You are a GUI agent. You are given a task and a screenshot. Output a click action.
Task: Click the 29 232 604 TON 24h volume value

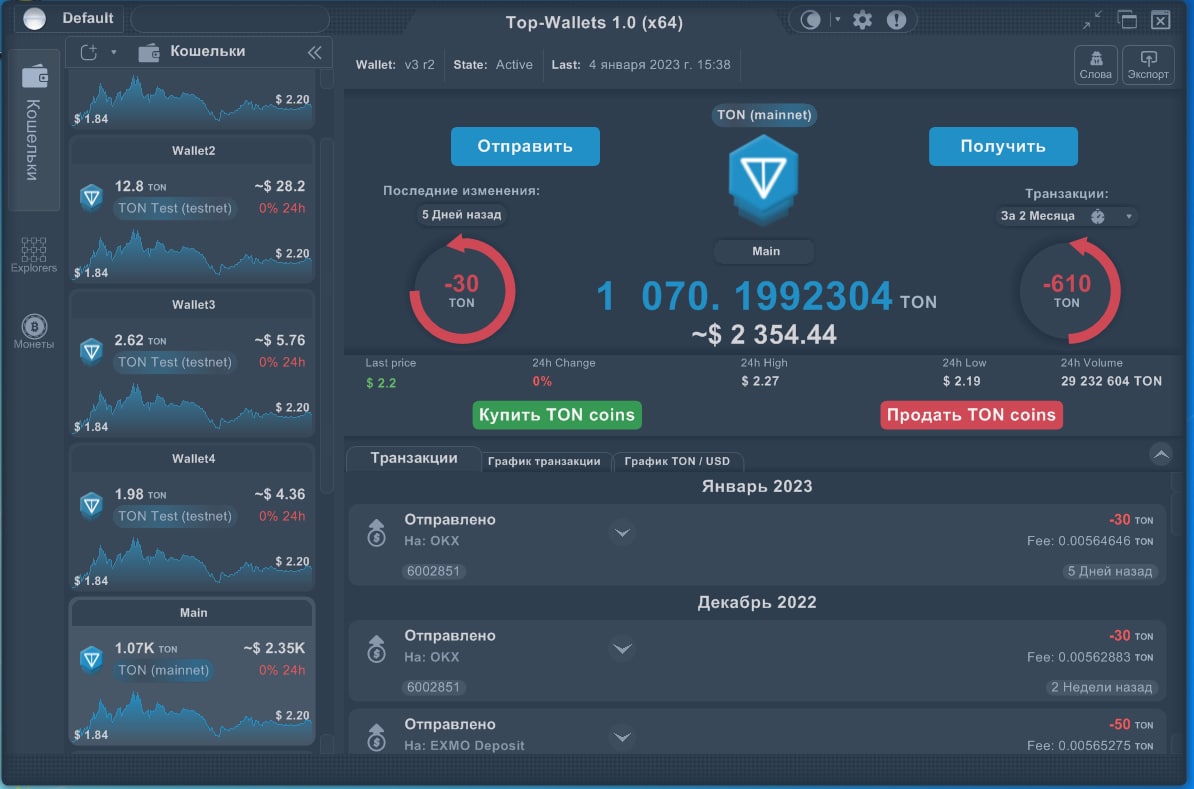[1111, 381]
